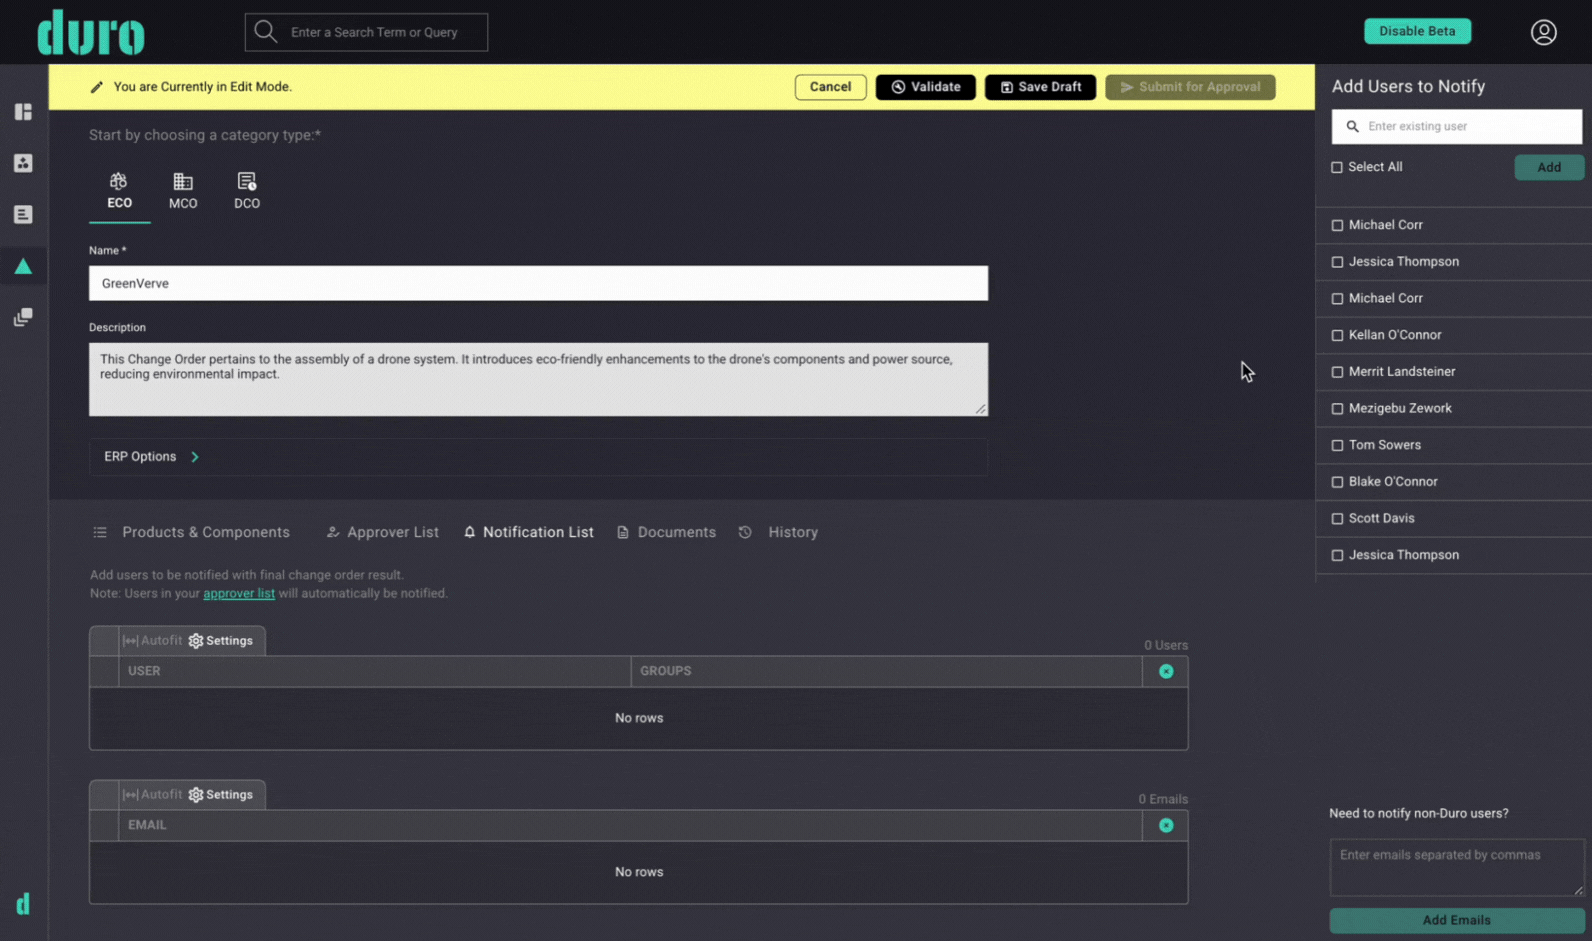Select the Notification List tab
The image size is (1592, 941).
tap(529, 533)
